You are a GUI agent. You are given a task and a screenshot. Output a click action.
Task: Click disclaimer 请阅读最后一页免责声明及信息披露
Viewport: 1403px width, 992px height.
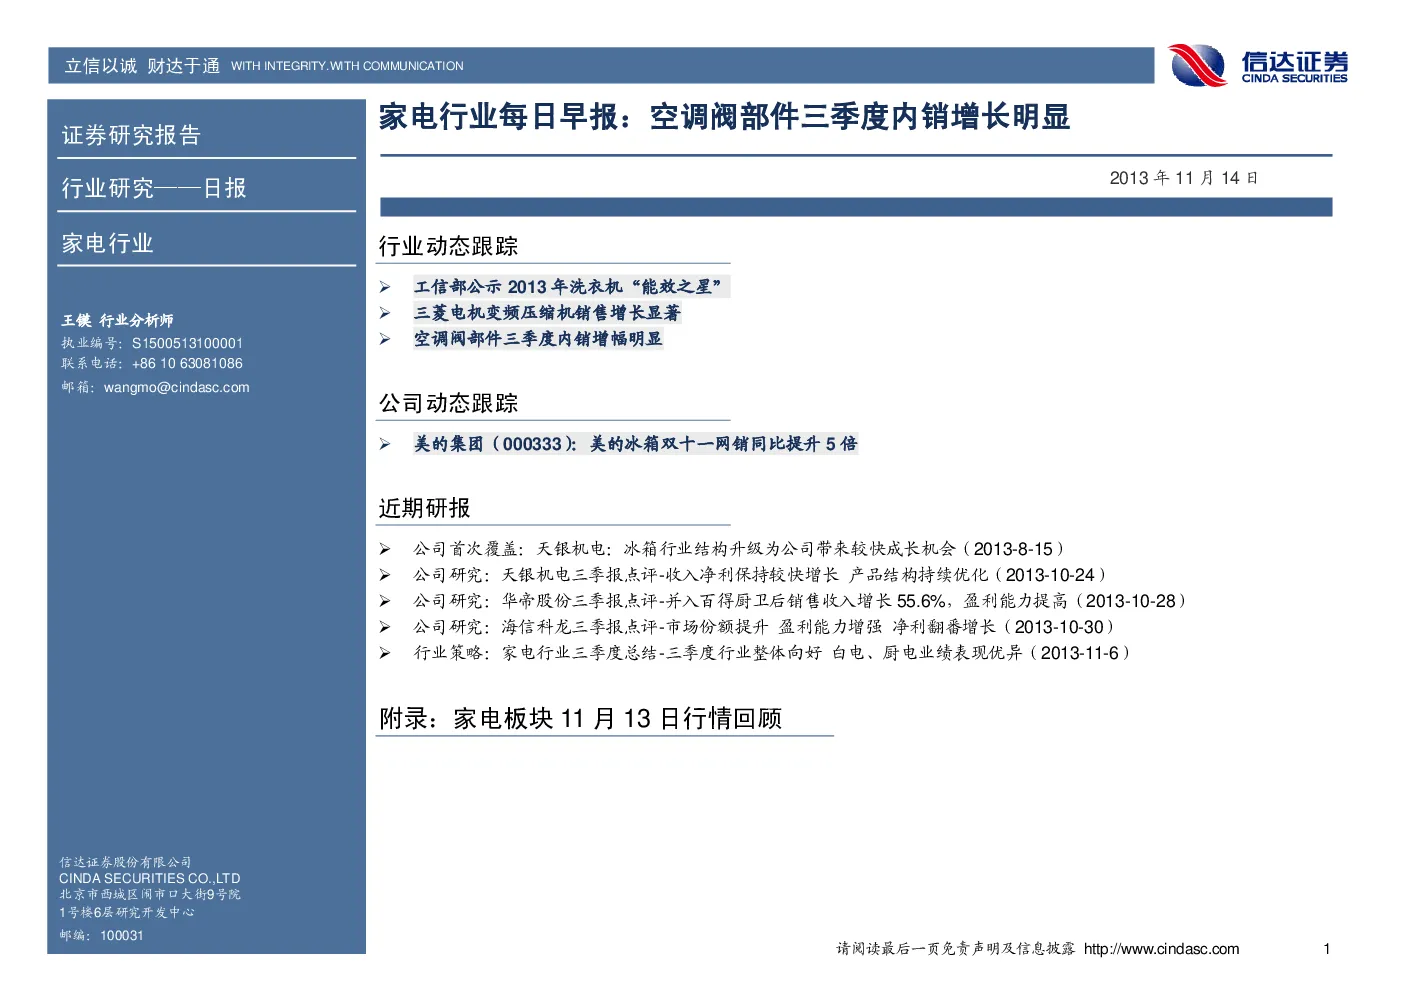pyautogui.click(x=955, y=949)
